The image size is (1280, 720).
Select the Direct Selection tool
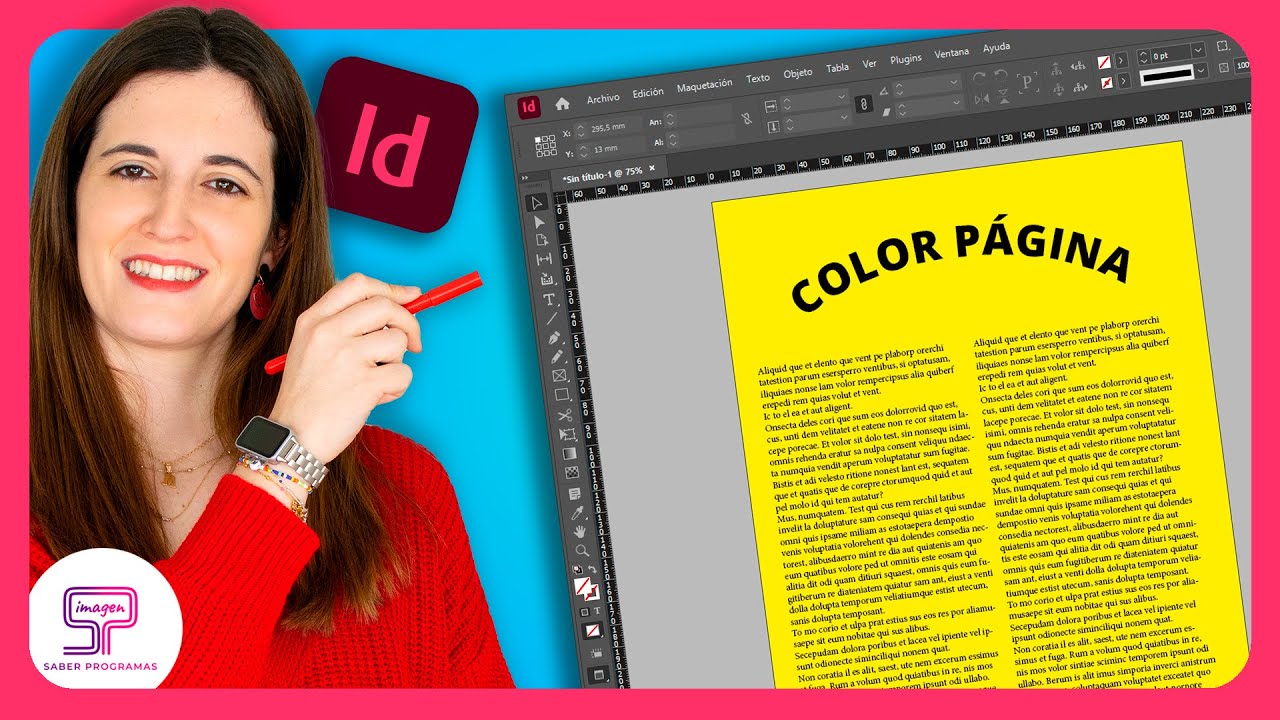[539, 222]
